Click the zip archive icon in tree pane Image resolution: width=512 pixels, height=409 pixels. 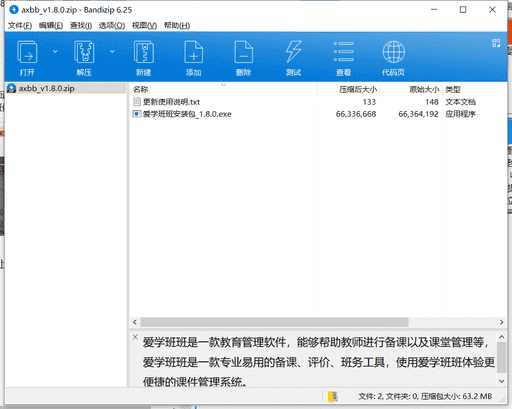12,88
